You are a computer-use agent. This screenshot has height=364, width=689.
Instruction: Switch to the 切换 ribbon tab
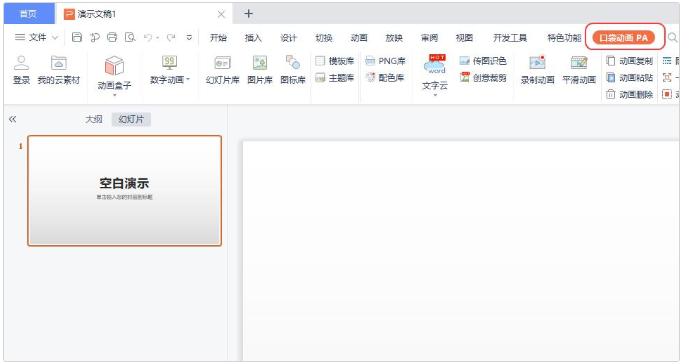click(323, 38)
